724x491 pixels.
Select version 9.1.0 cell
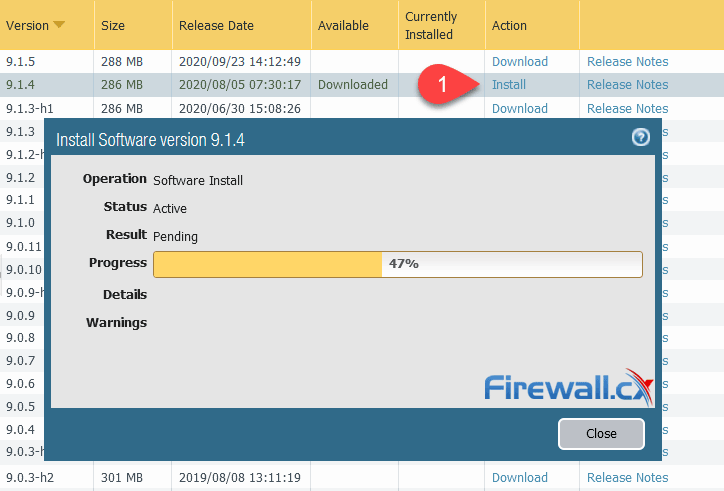tap(20, 223)
